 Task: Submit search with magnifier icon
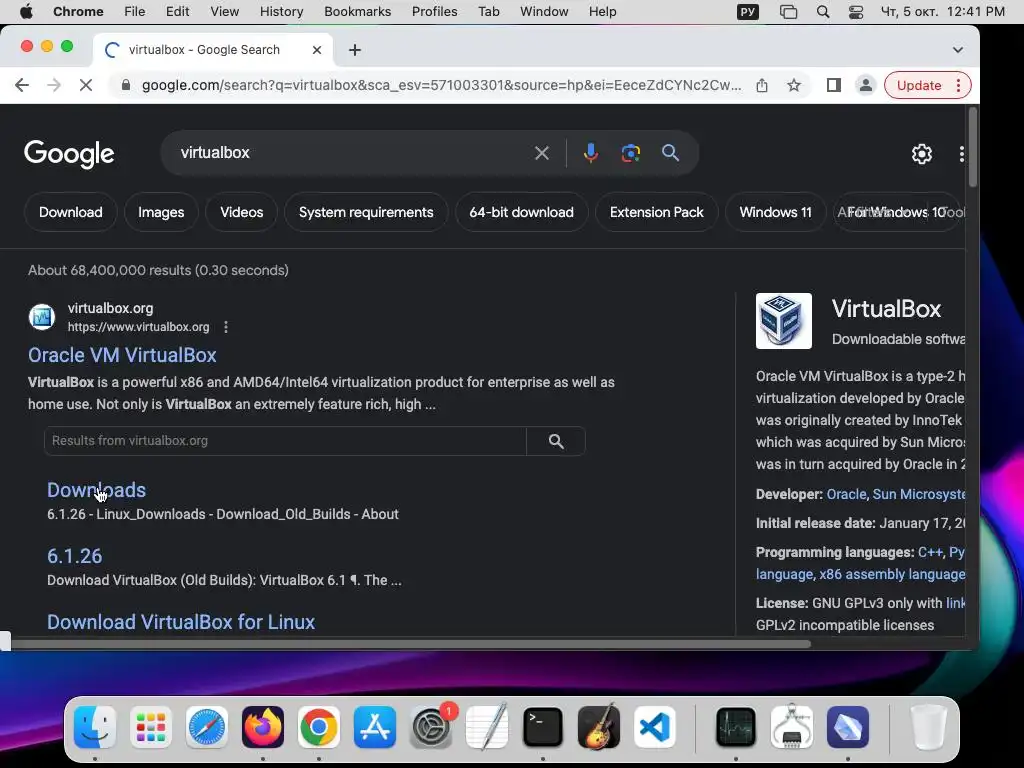coord(670,153)
